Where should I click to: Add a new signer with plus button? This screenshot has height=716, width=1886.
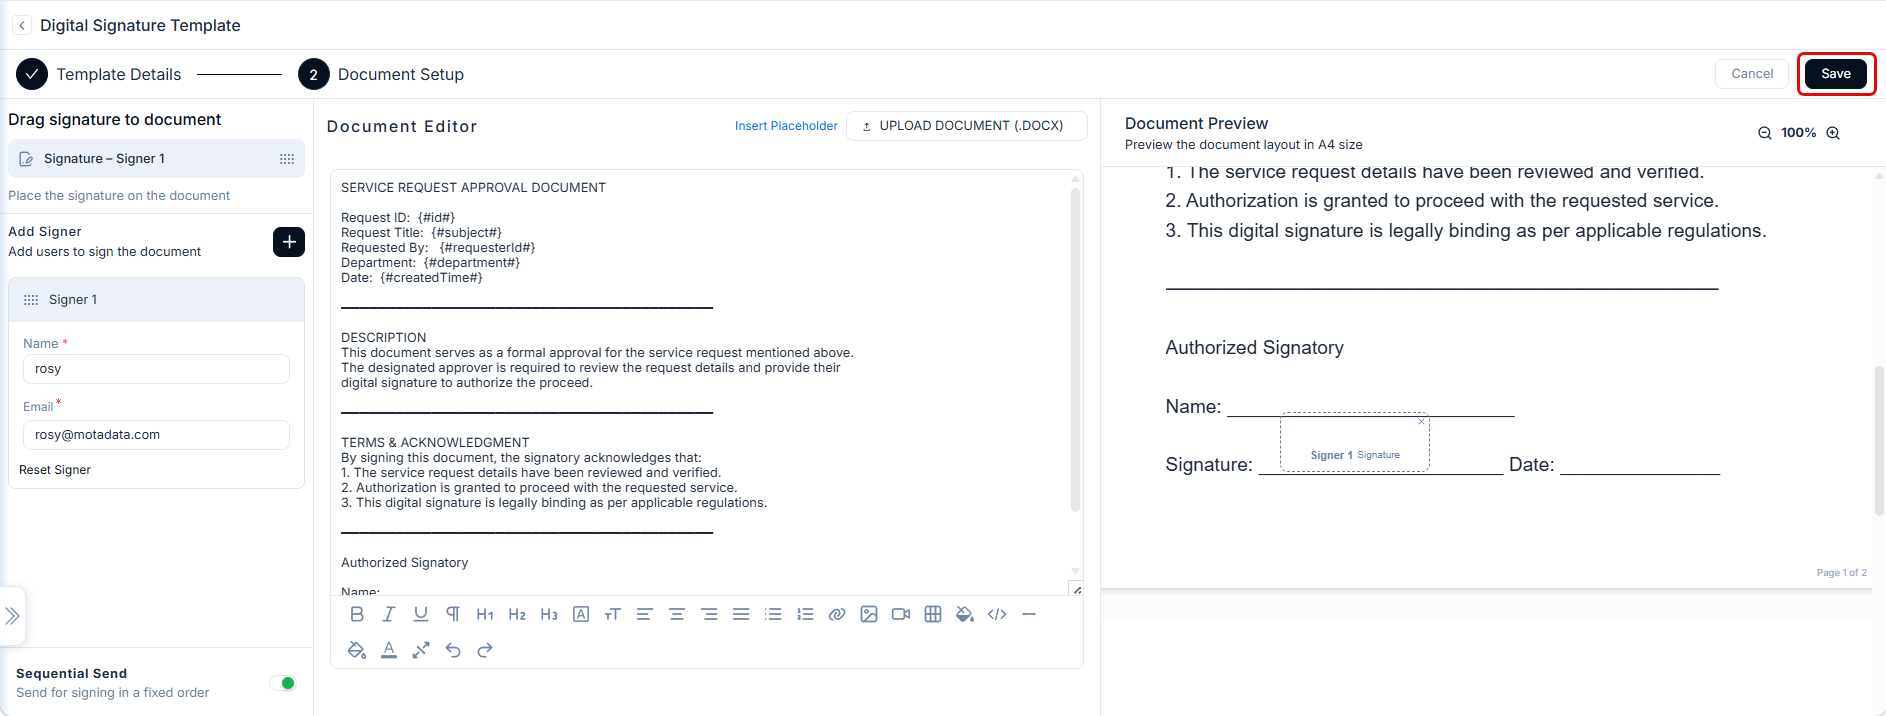pos(289,242)
